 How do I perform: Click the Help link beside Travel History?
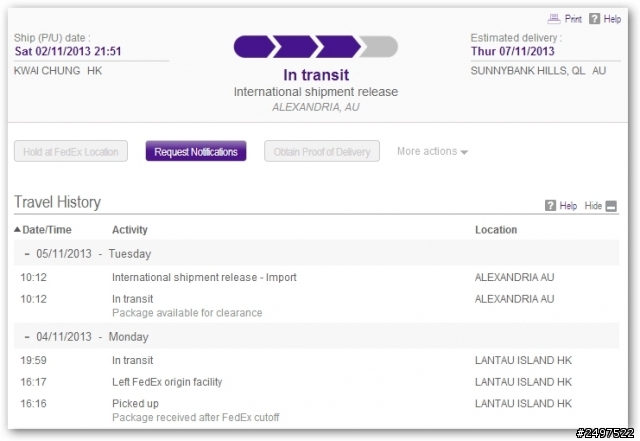(568, 205)
